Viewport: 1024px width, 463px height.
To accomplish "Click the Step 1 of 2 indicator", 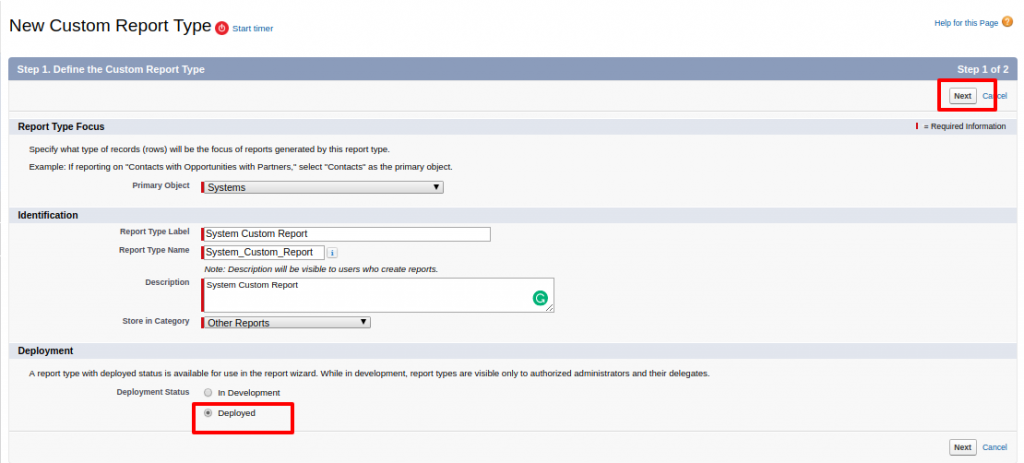I will pyautogui.click(x=983, y=69).
